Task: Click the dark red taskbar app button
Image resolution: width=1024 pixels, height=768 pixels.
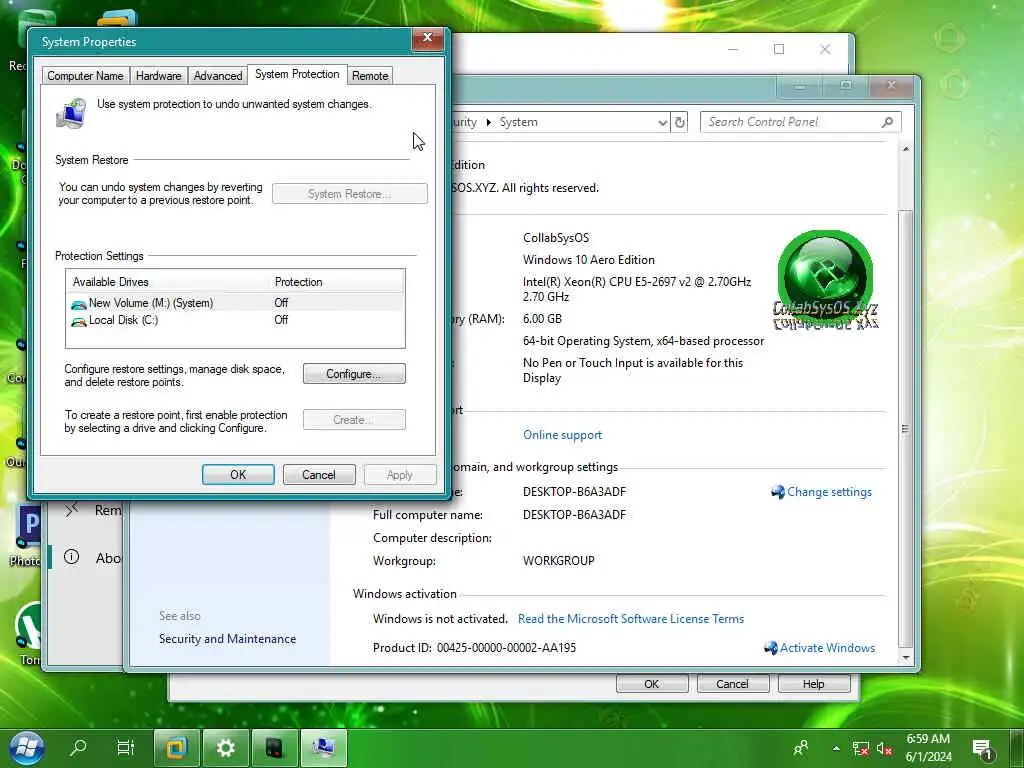Action: coord(275,748)
